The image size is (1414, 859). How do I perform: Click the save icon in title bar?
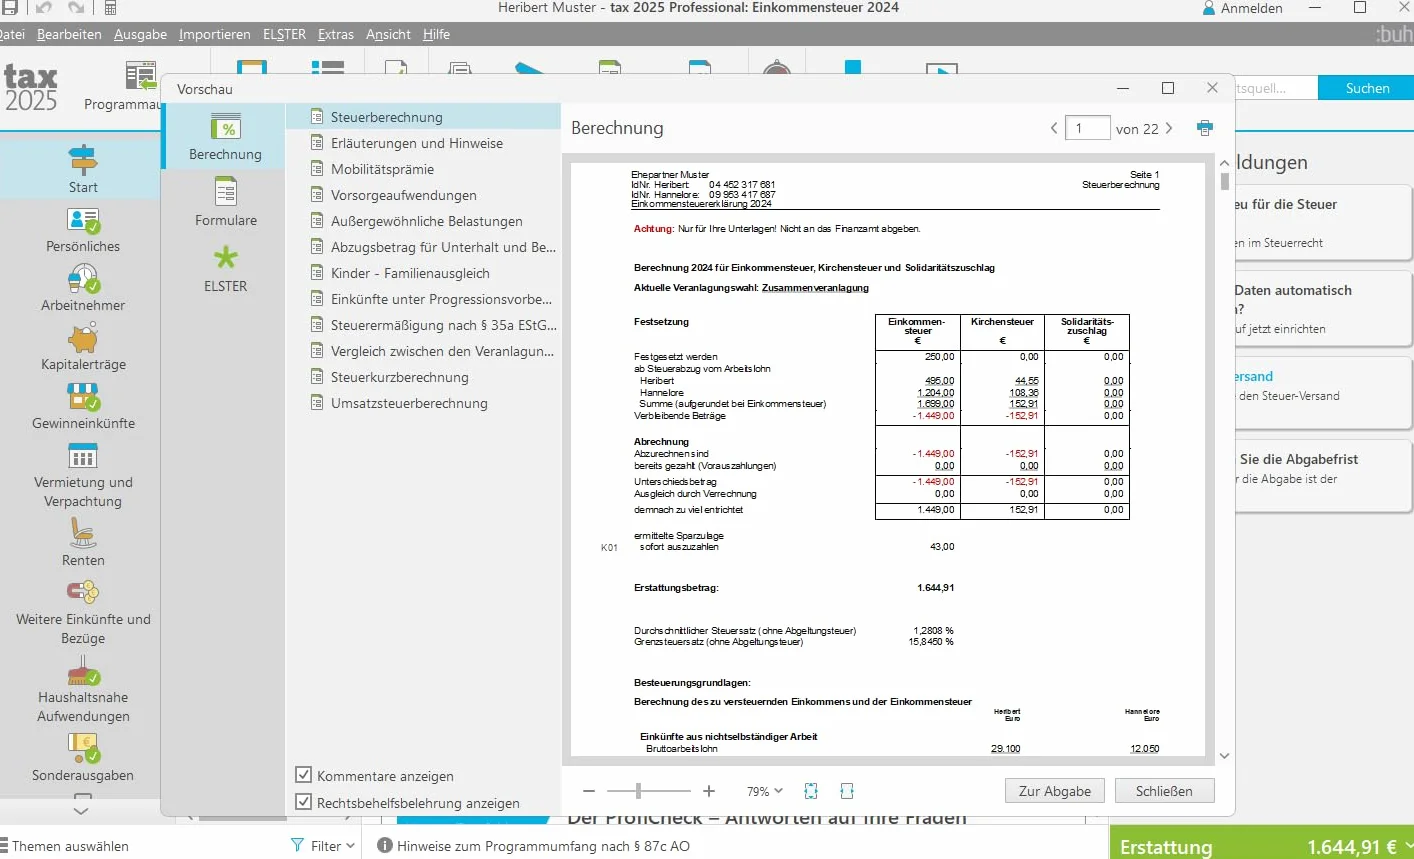pyautogui.click(x=8, y=8)
